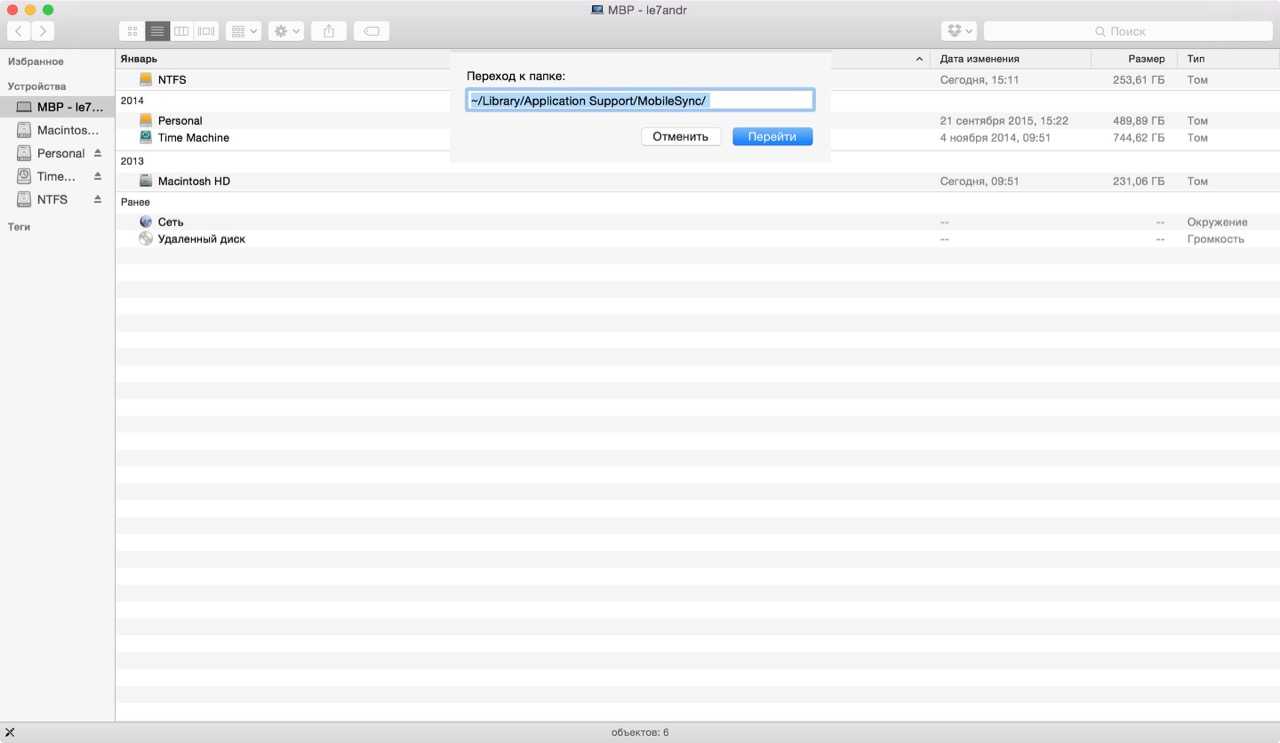Click the Share toolbar icon
Image resolution: width=1280 pixels, height=743 pixels.
[x=329, y=31]
